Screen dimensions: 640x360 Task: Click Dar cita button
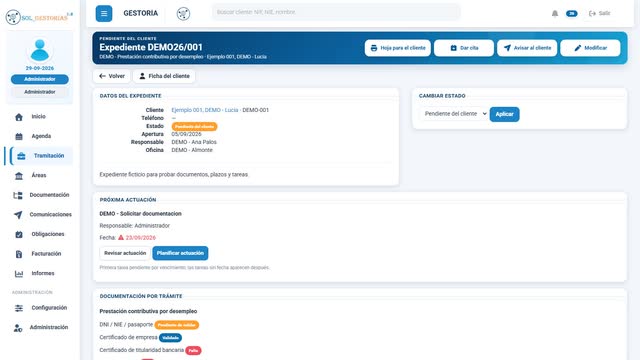click(x=464, y=48)
